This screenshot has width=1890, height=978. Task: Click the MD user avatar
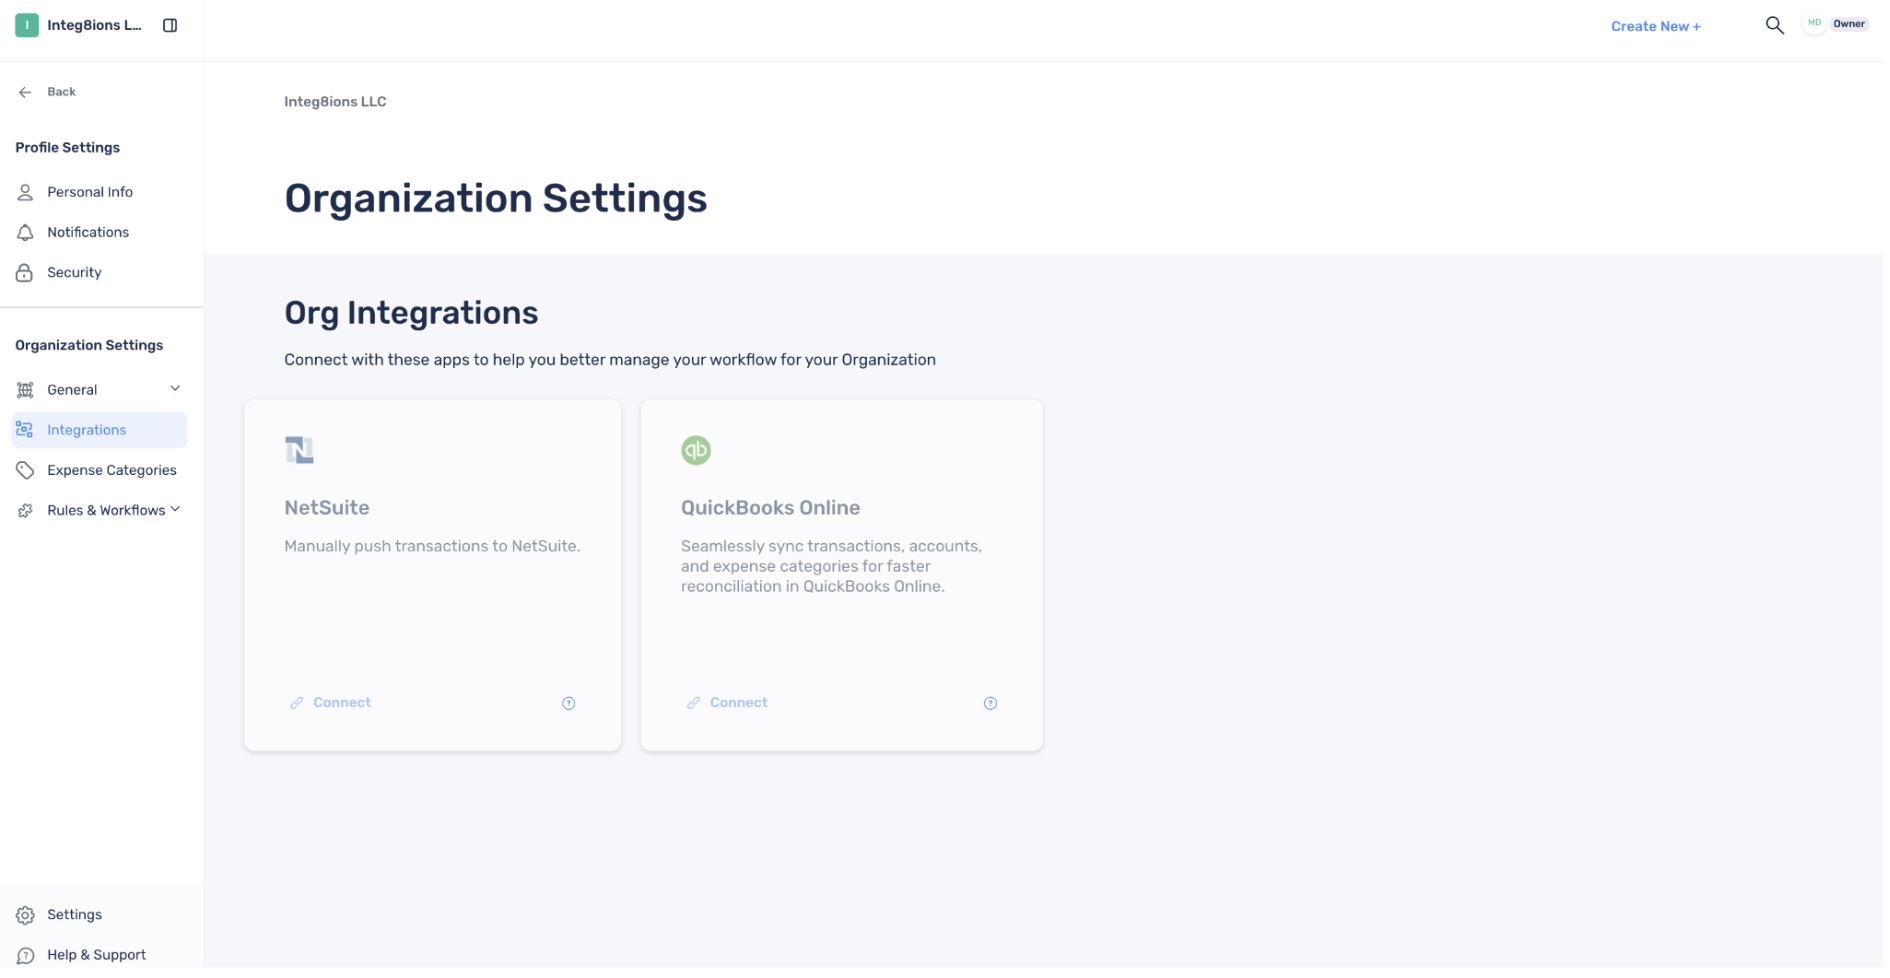pyautogui.click(x=1814, y=24)
